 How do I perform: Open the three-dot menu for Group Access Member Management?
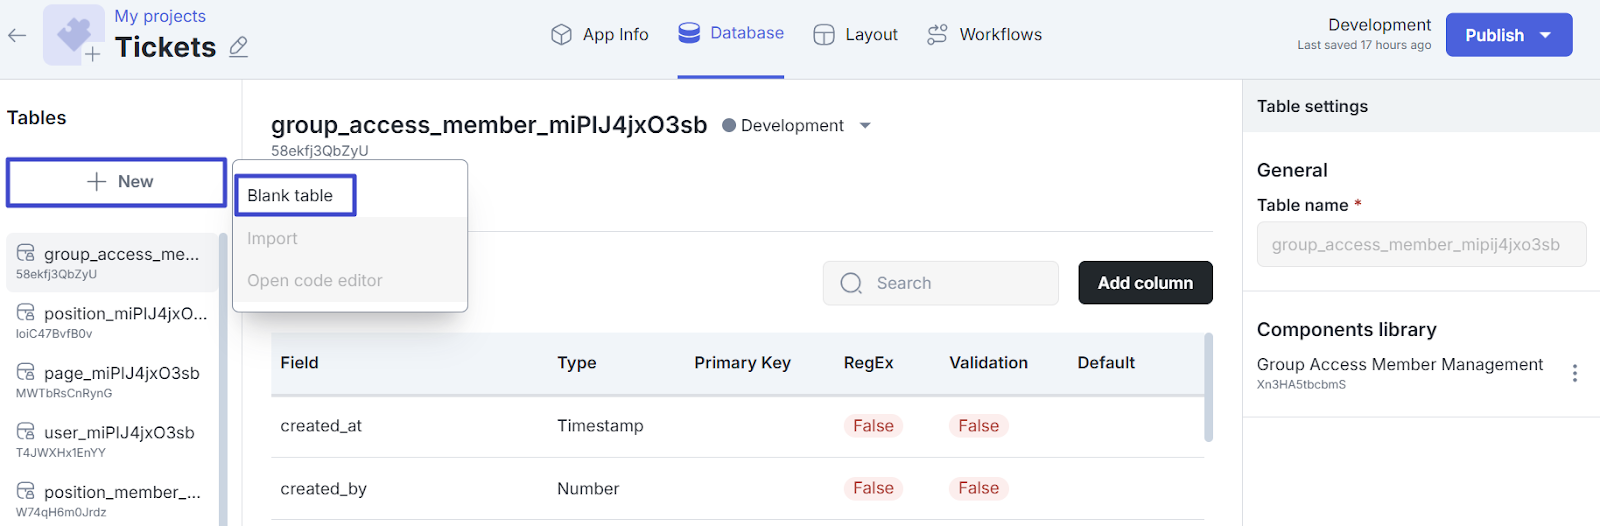(1575, 373)
